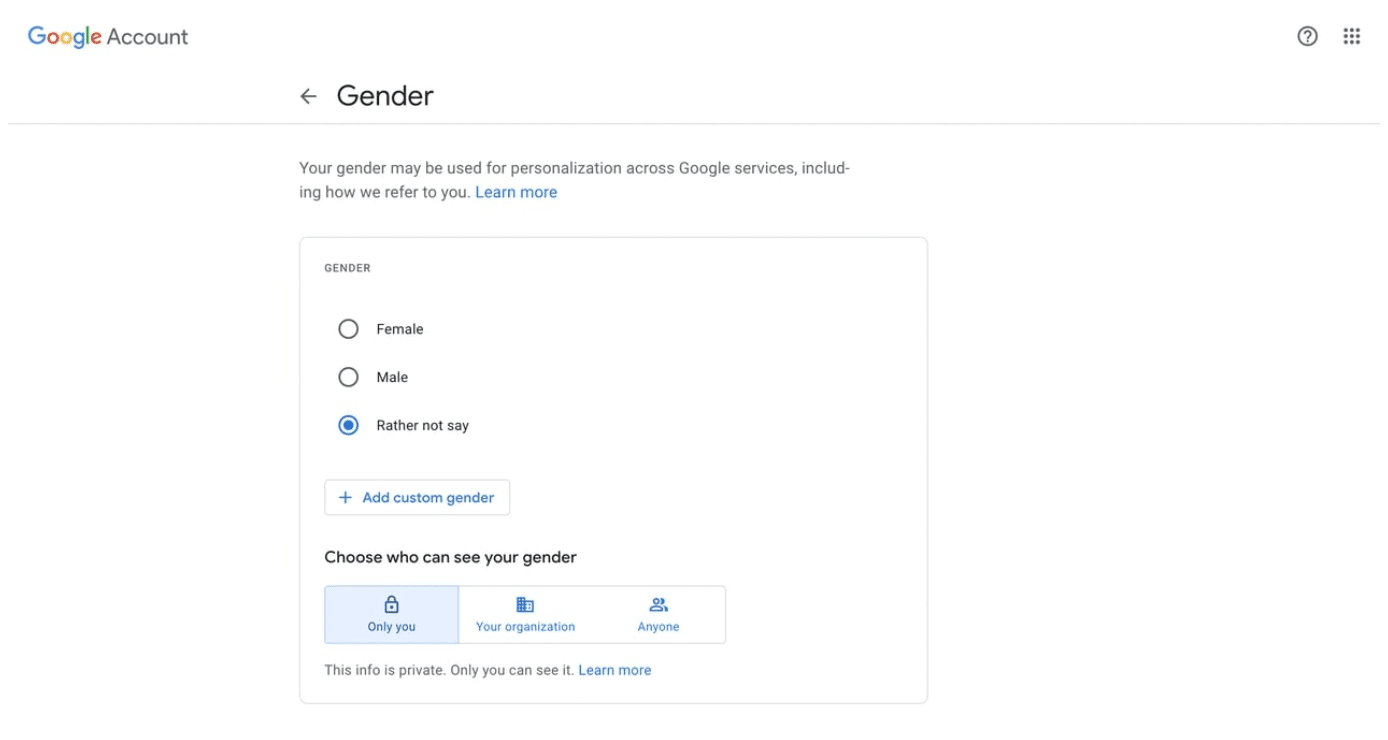Image resolution: width=1388 pixels, height=740 pixels.
Task: Click the Google Account logo
Action: [x=108, y=37]
